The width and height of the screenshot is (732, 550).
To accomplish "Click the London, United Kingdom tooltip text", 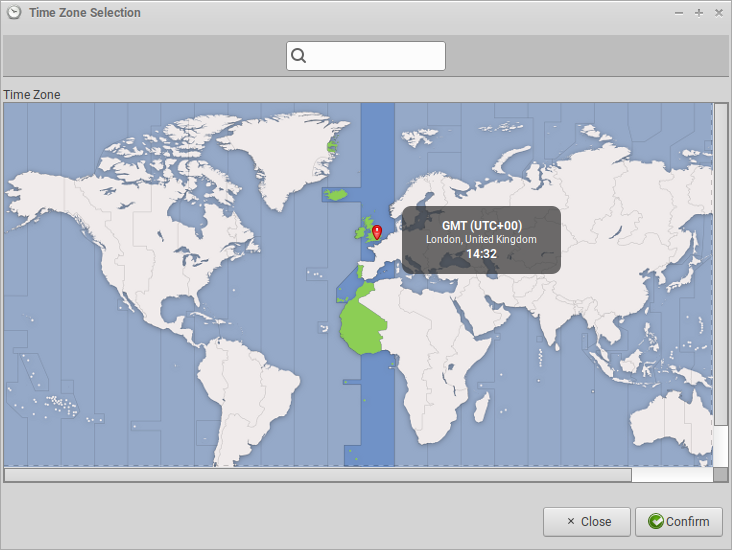I will 481,240.
